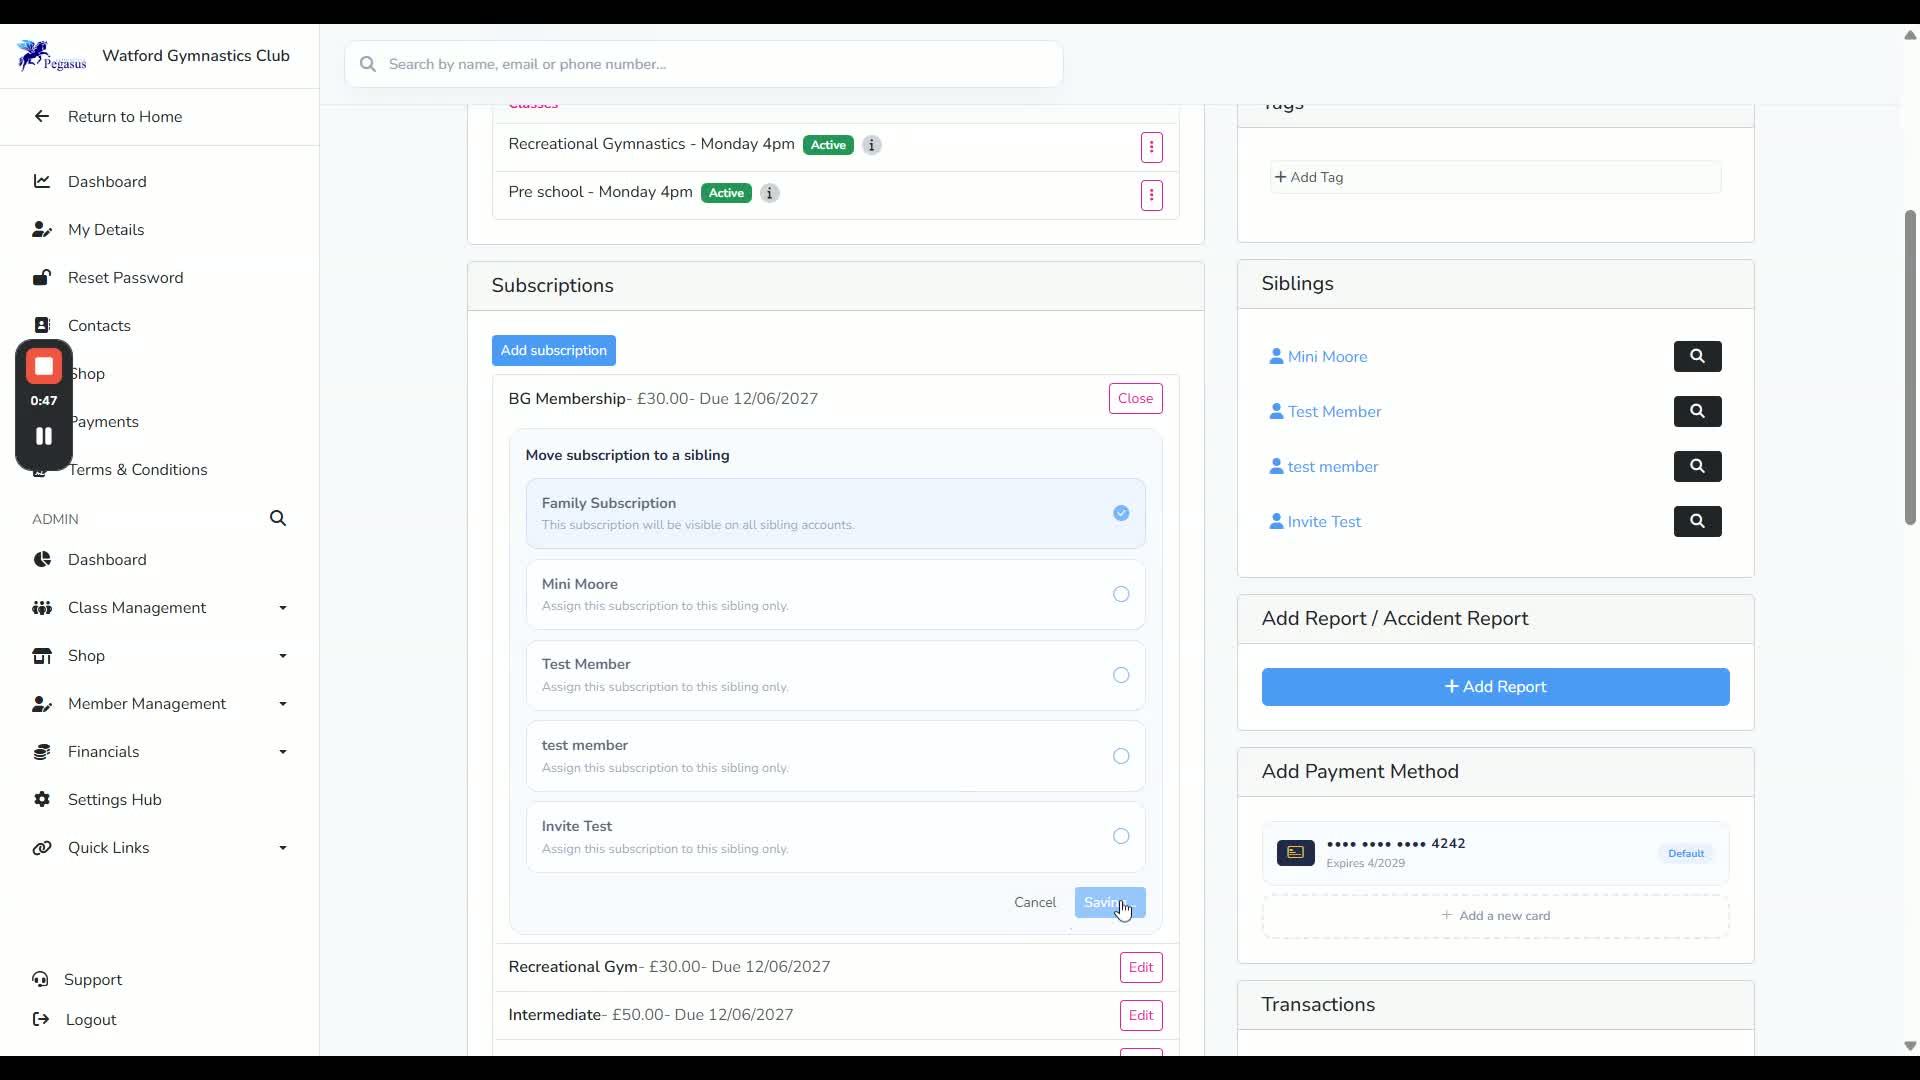The image size is (1920, 1080).
Task: Pause the screen recording
Action: 43,436
